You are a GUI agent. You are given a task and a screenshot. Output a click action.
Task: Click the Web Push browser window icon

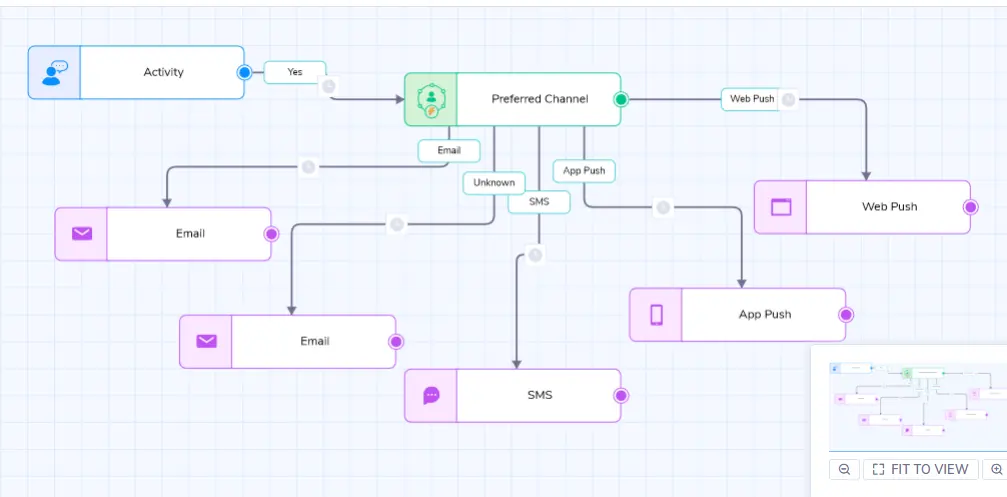[x=781, y=207]
